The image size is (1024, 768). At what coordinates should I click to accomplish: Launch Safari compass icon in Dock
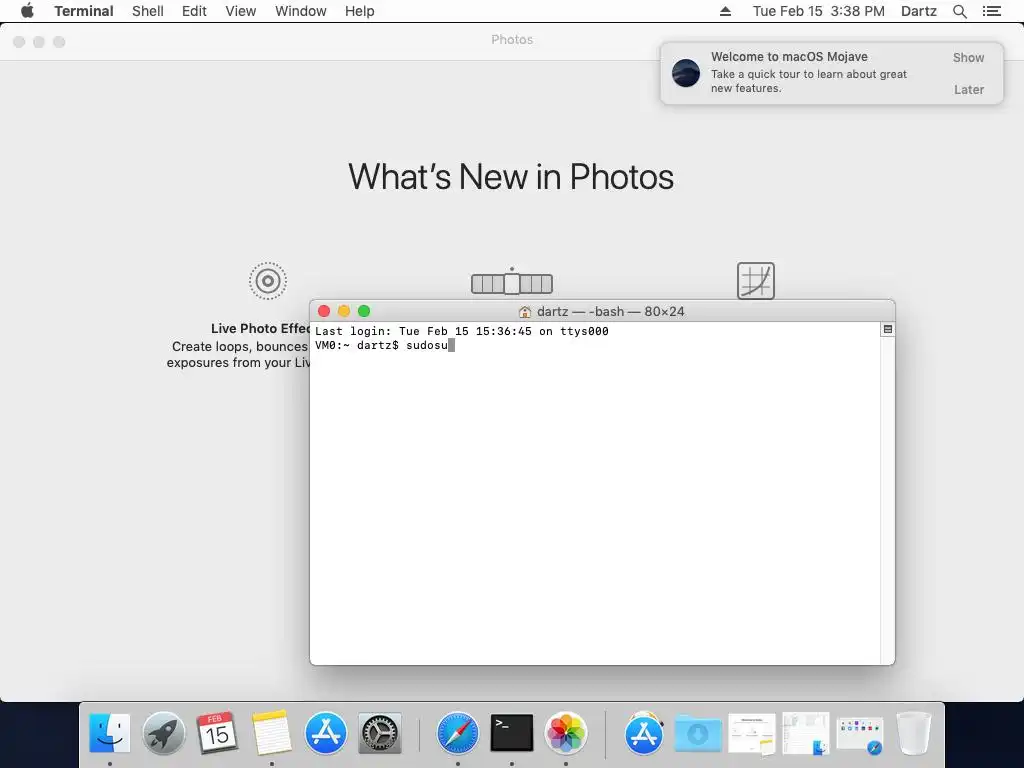458,733
